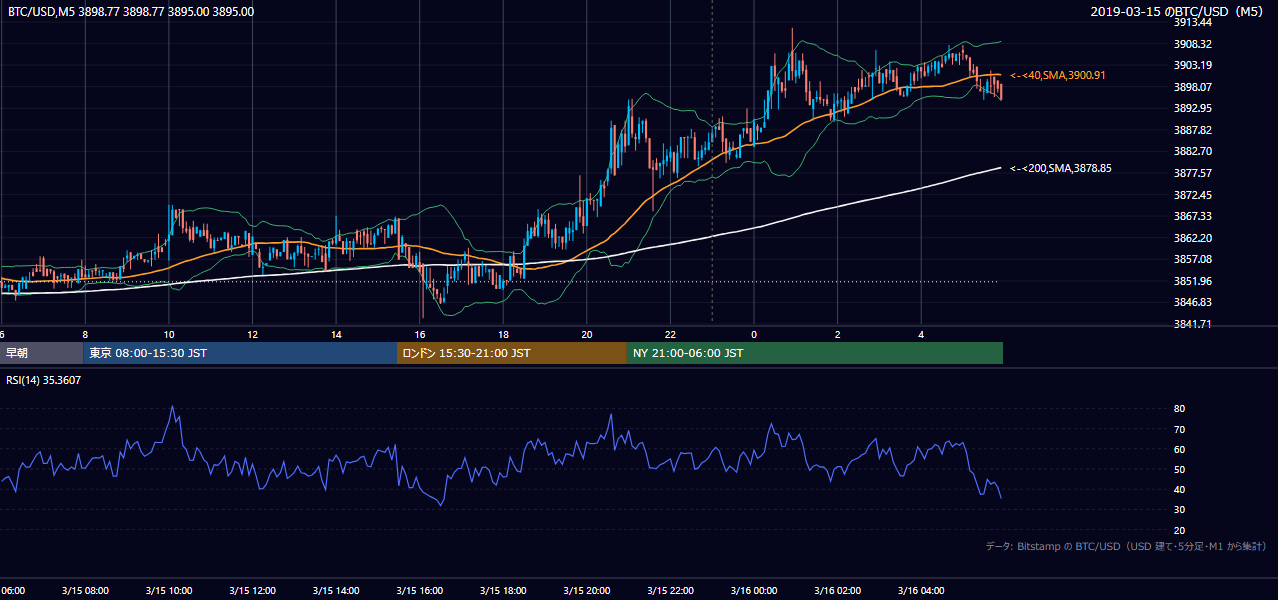Click RSI axis level 50
Screen dimensions: 1278x600
coord(1179,469)
